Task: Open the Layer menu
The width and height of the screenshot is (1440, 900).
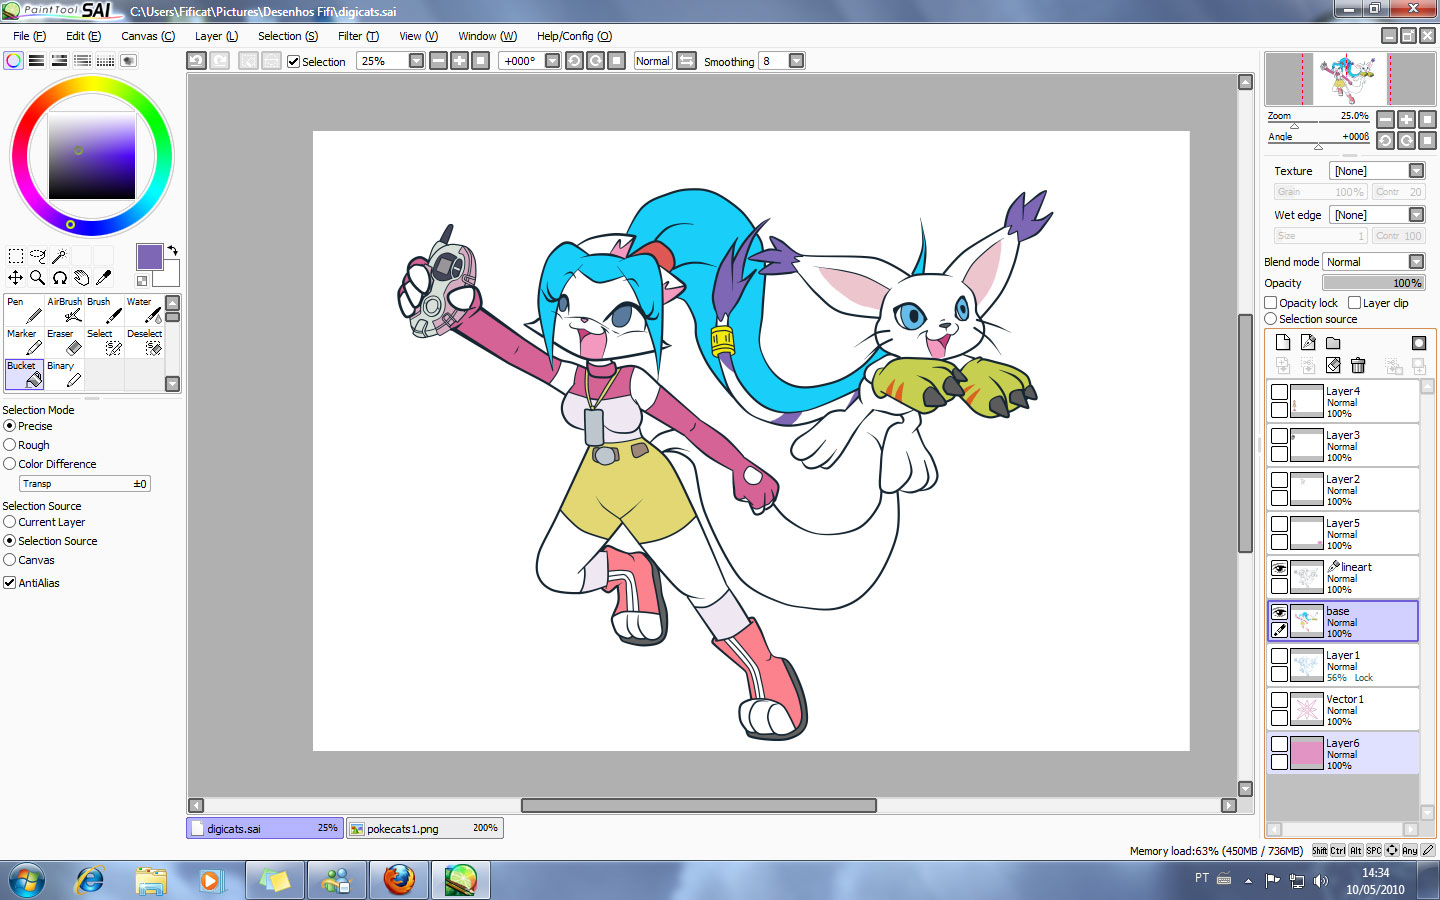Action: 216,36
